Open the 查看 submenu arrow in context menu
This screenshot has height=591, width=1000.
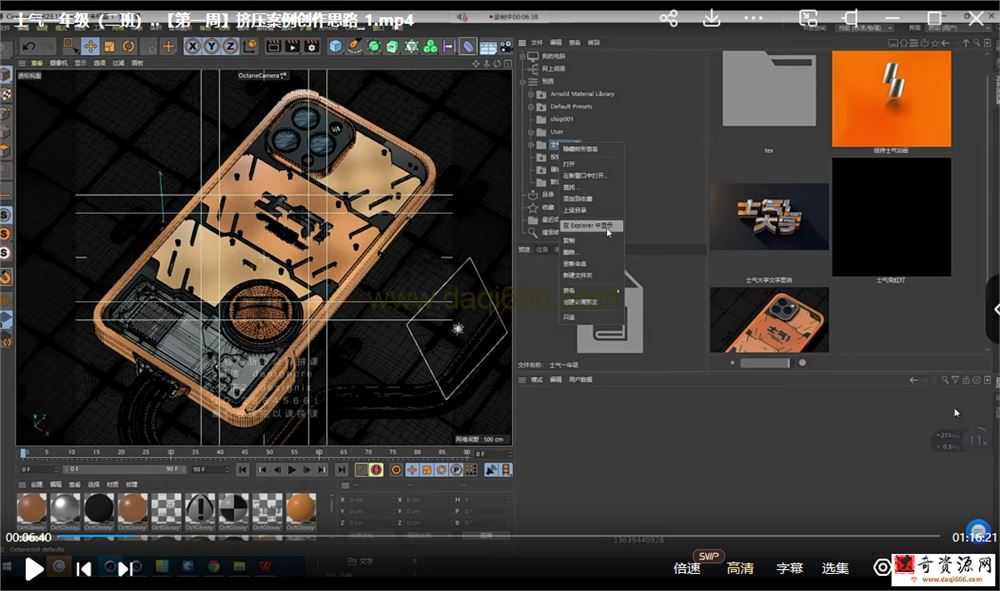pyautogui.click(x=618, y=291)
